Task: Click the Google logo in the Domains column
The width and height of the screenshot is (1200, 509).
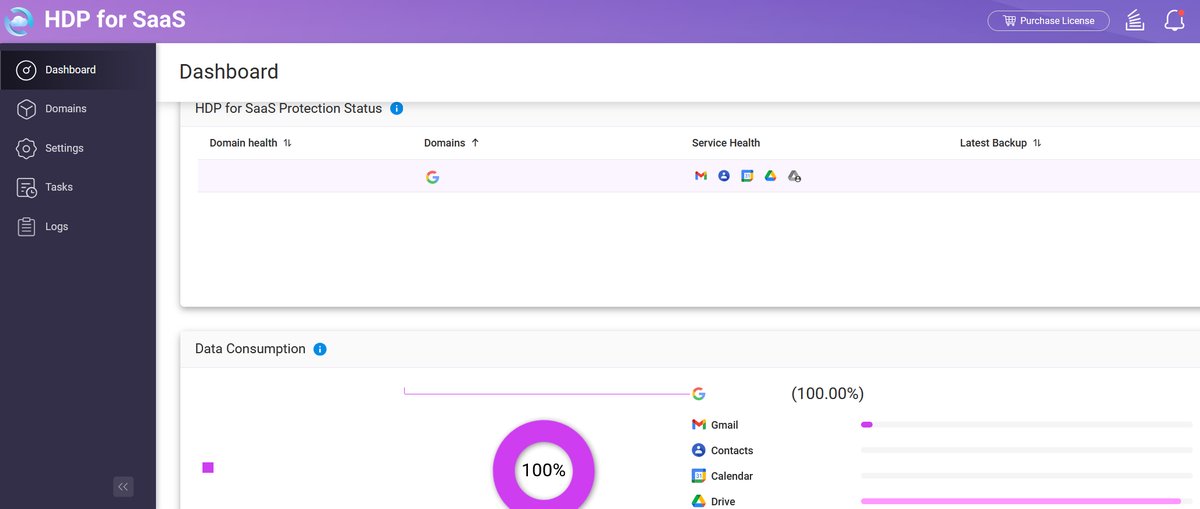Action: click(432, 177)
